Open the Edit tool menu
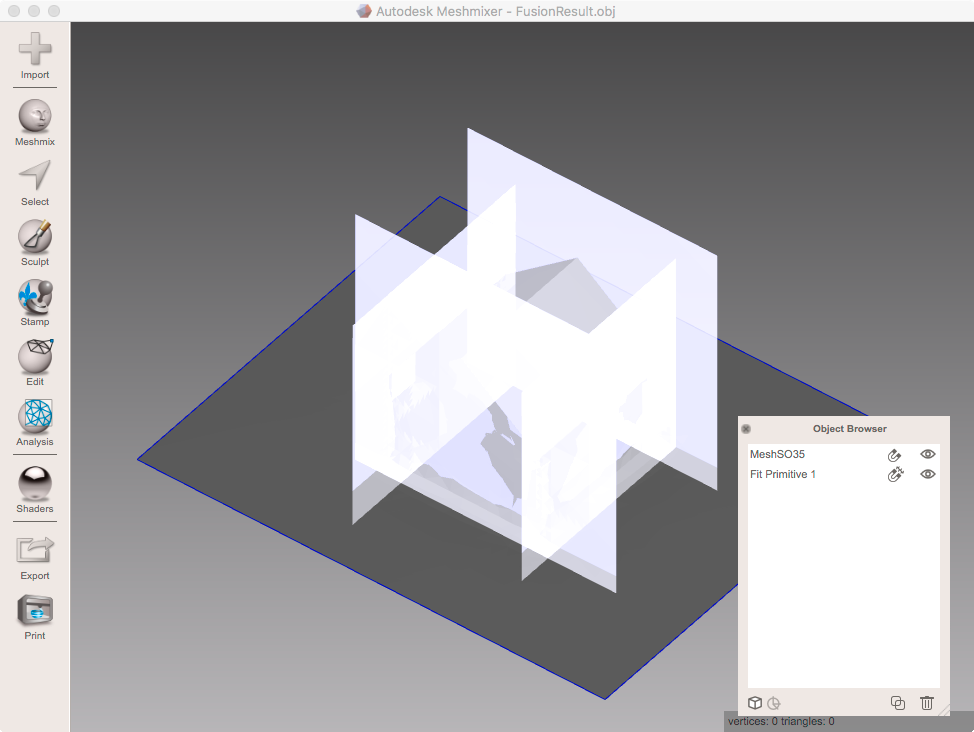 [34, 360]
